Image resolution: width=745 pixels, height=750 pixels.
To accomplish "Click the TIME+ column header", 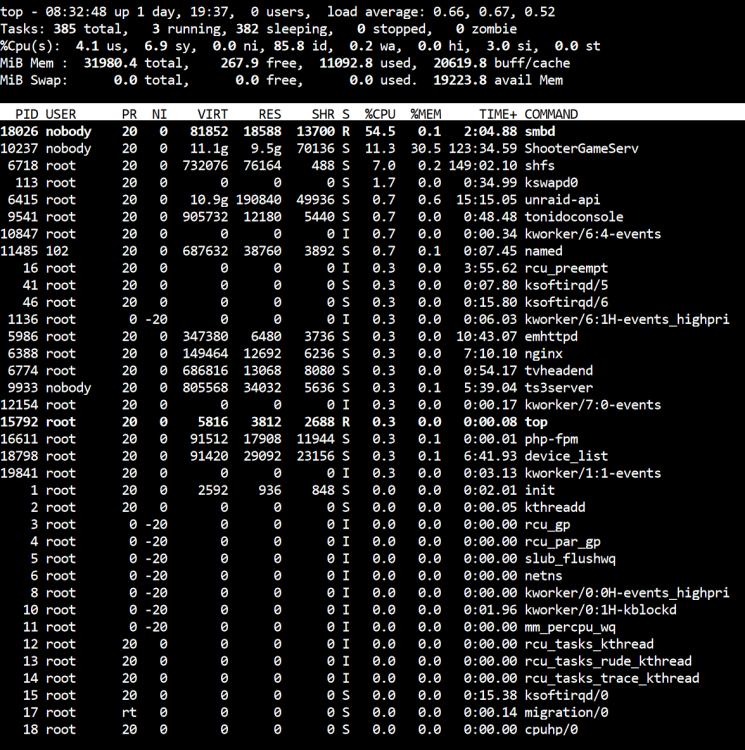I will pyautogui.click(x=498, y=114).
